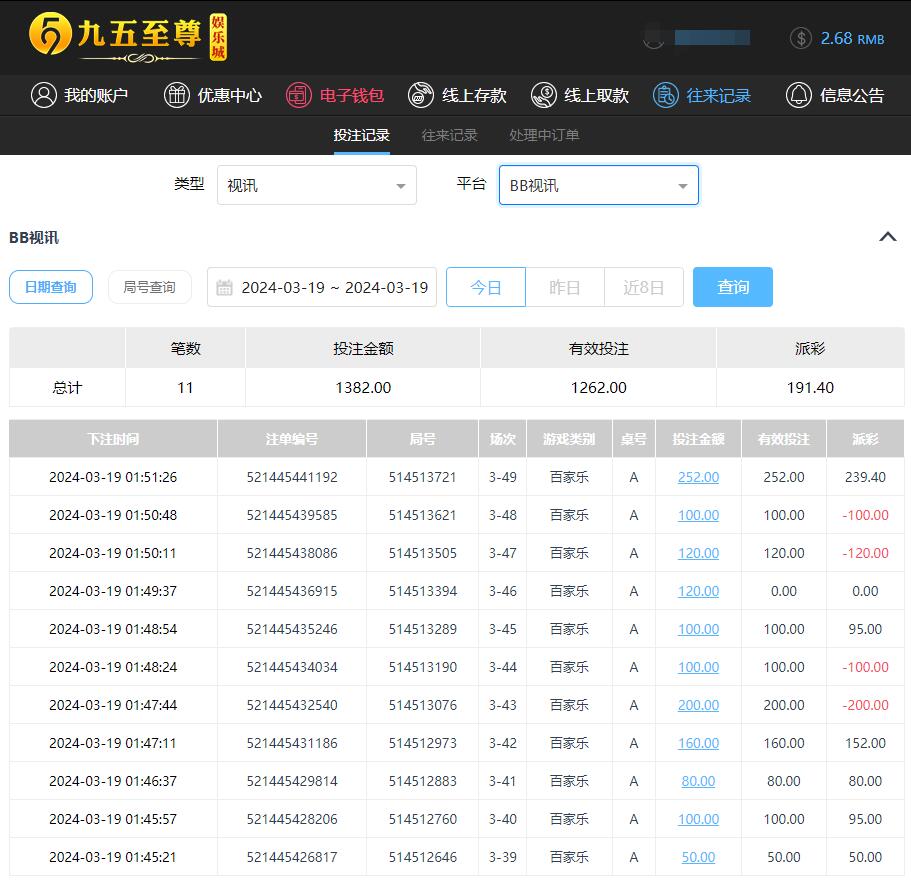911x885 pixels.
Task: Select 局号查询 query mode
Action: [149, 287]
